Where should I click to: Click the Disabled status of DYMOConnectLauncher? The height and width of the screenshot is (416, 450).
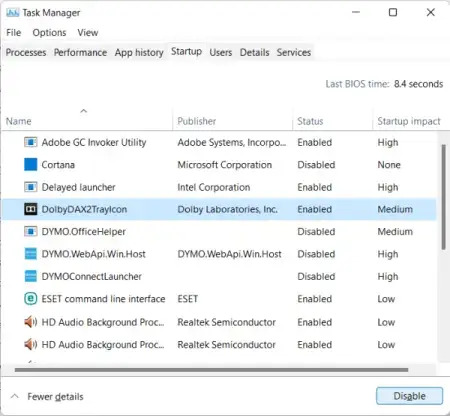pyautogui.click(x=316, y=276)
